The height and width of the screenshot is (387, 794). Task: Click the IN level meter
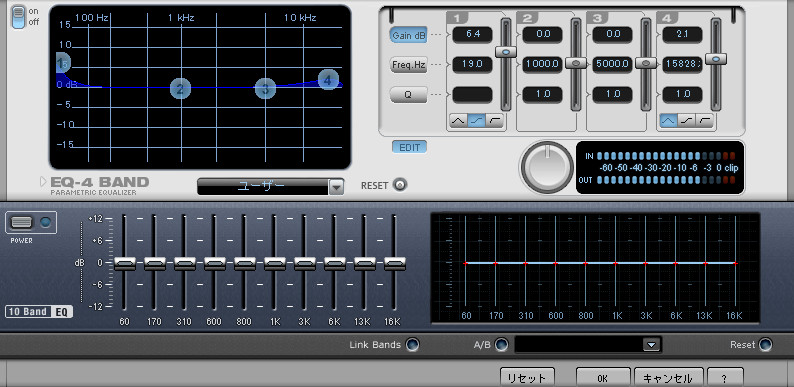pyautogui.click(x=666, y=156)
